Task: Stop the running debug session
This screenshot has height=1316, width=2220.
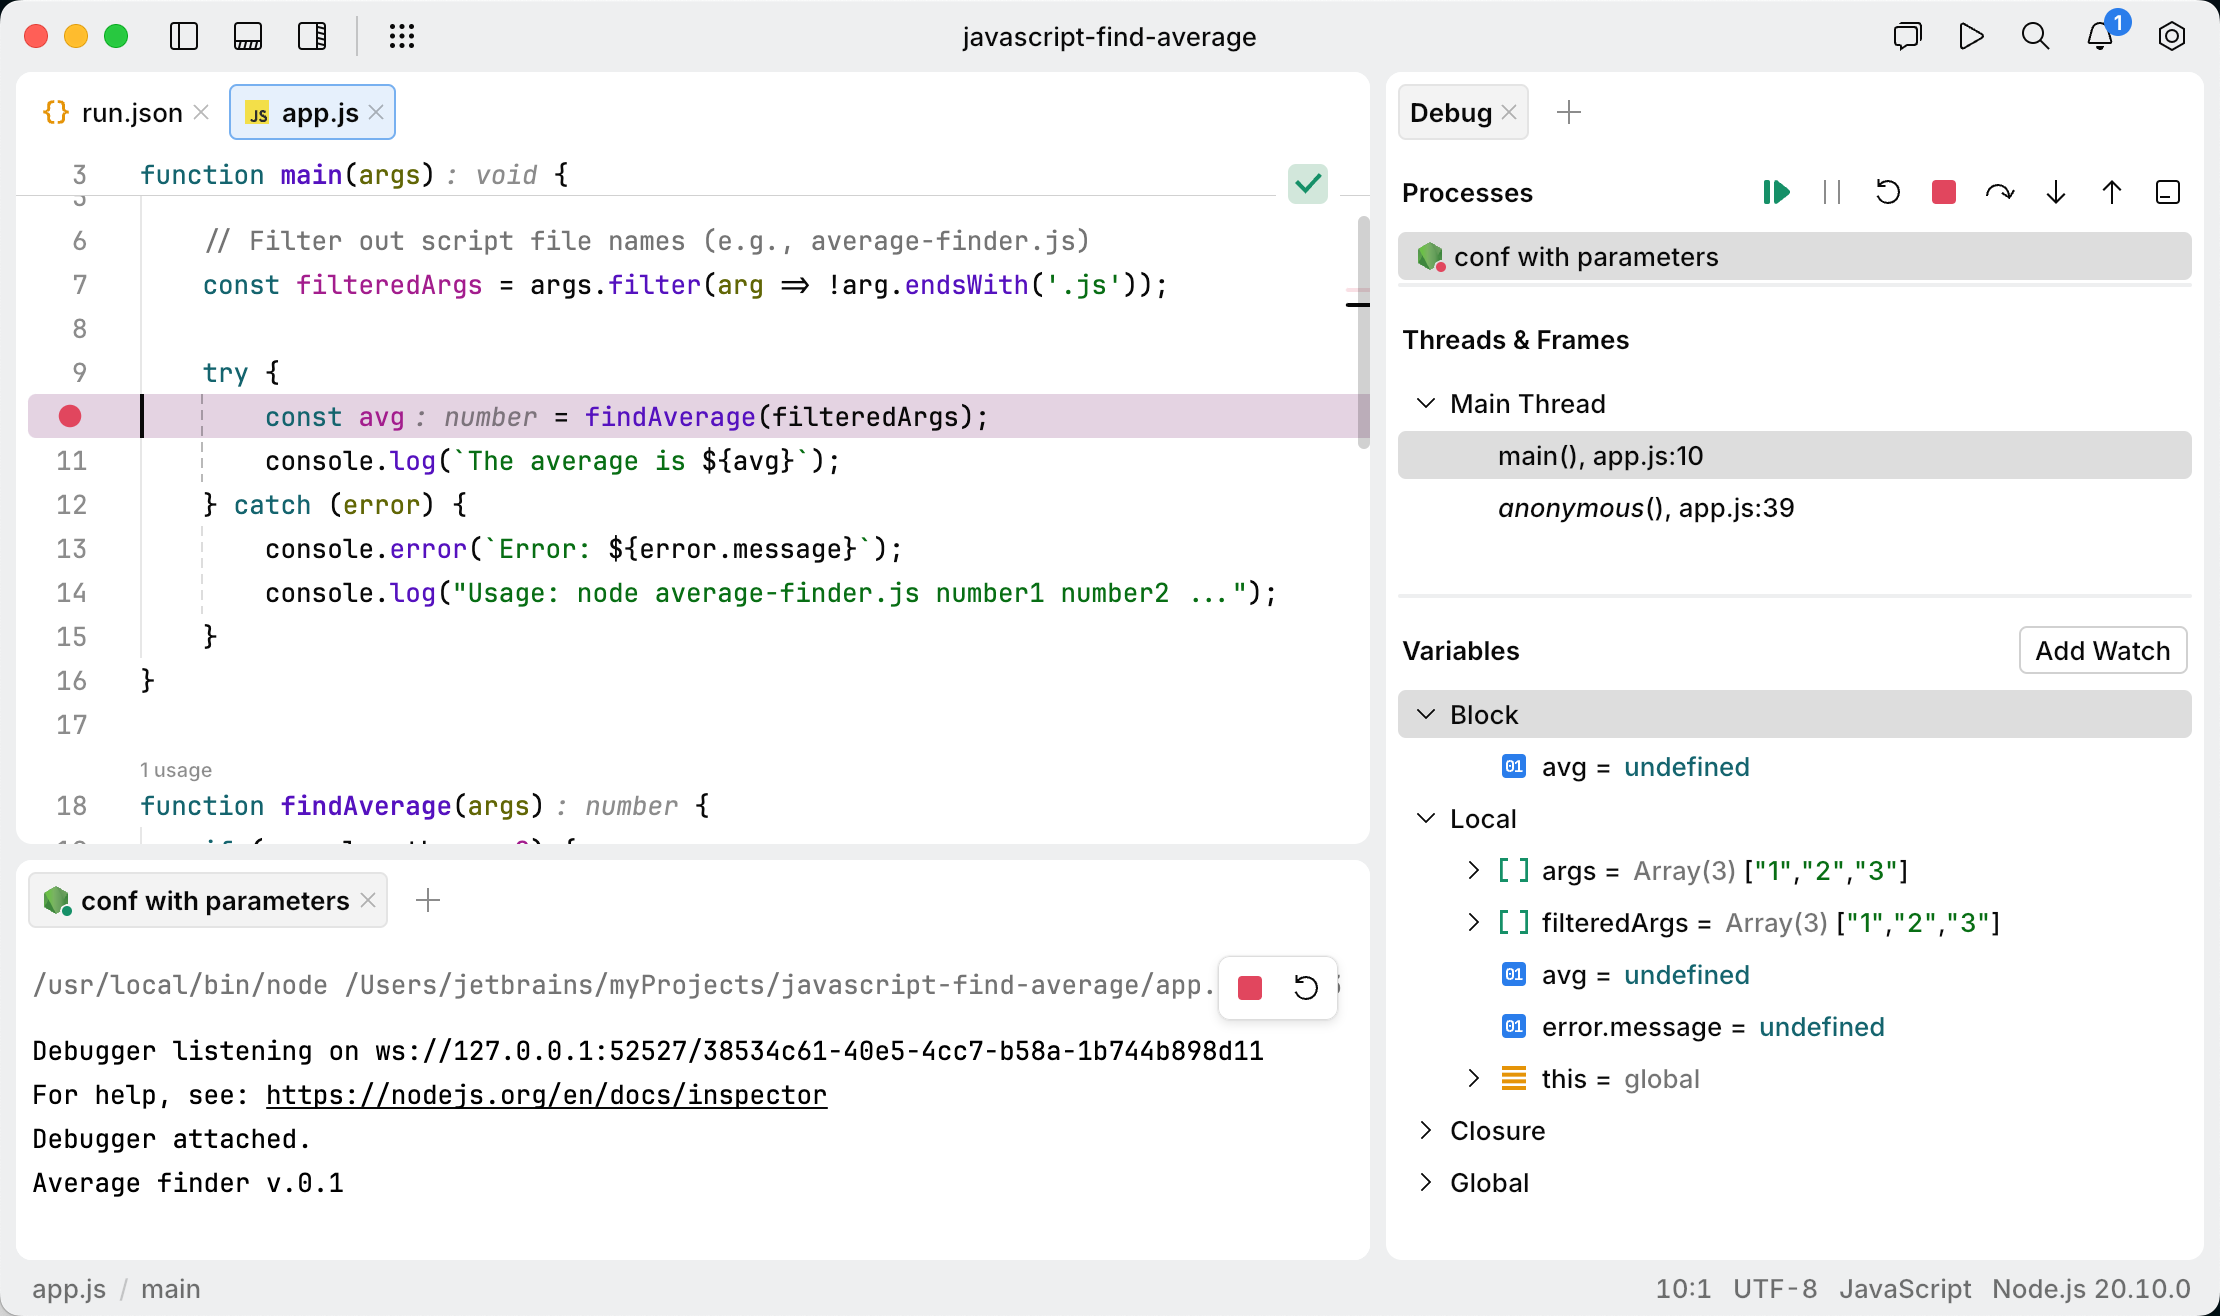Action: 1943,192
